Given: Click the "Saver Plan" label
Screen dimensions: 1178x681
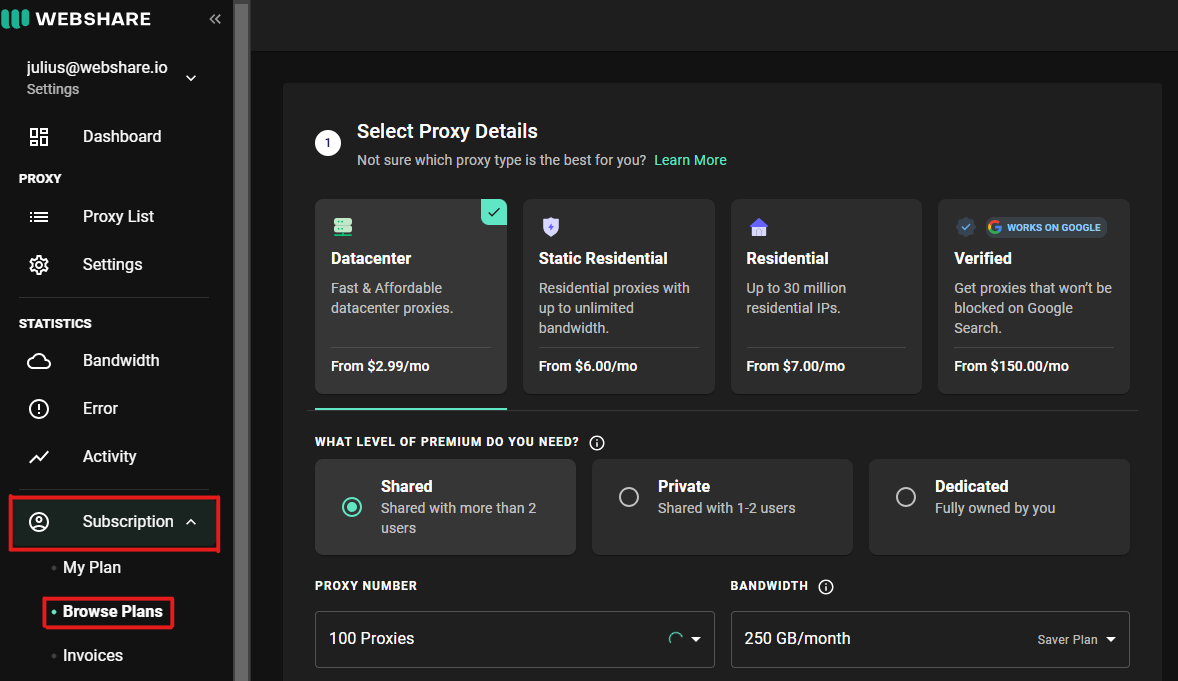Looking at the screenshot, I should tap(1067, 640).
